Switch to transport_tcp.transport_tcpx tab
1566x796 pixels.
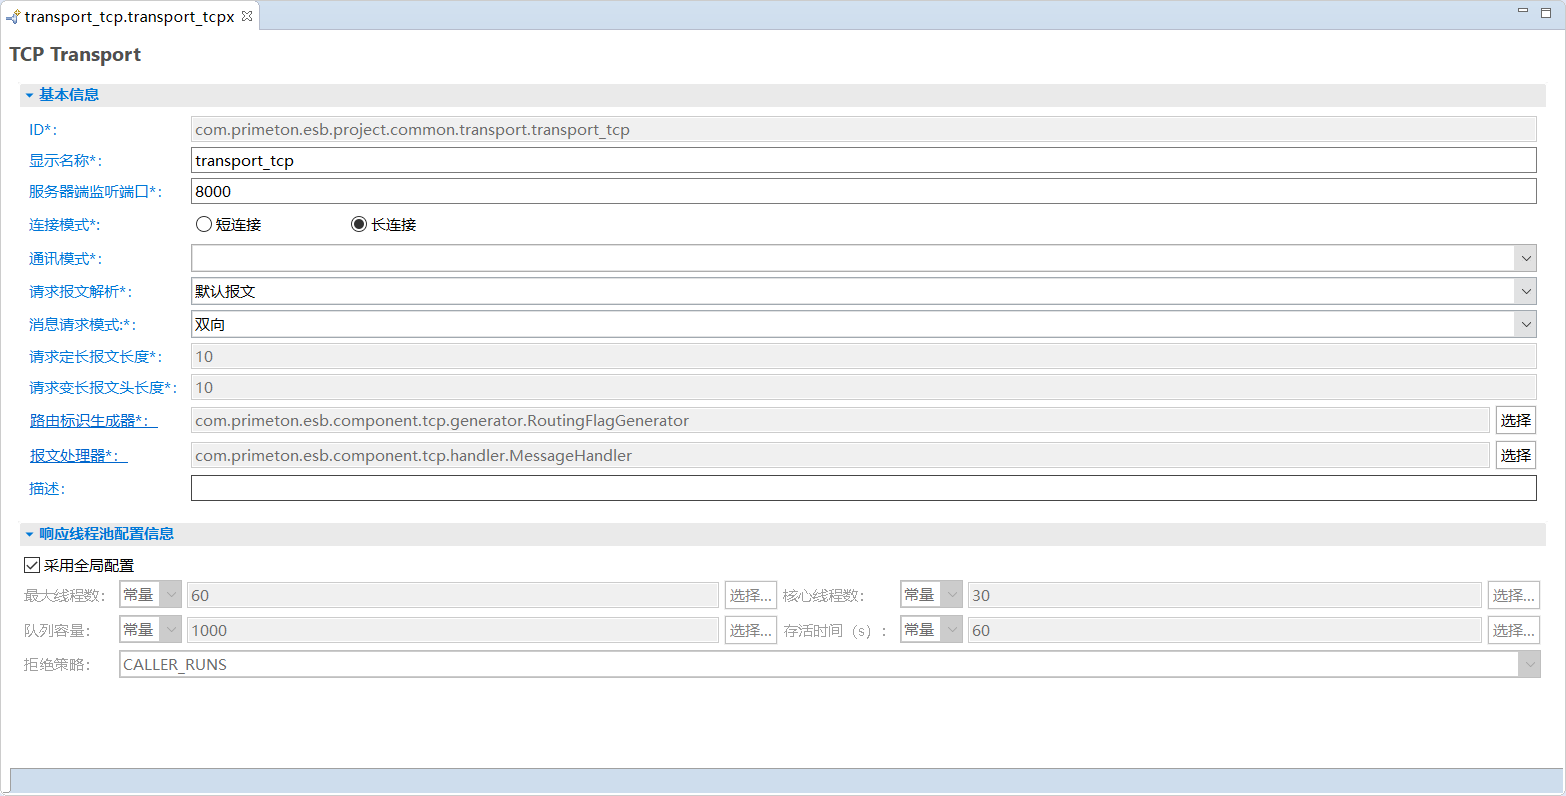pos(129,17)
